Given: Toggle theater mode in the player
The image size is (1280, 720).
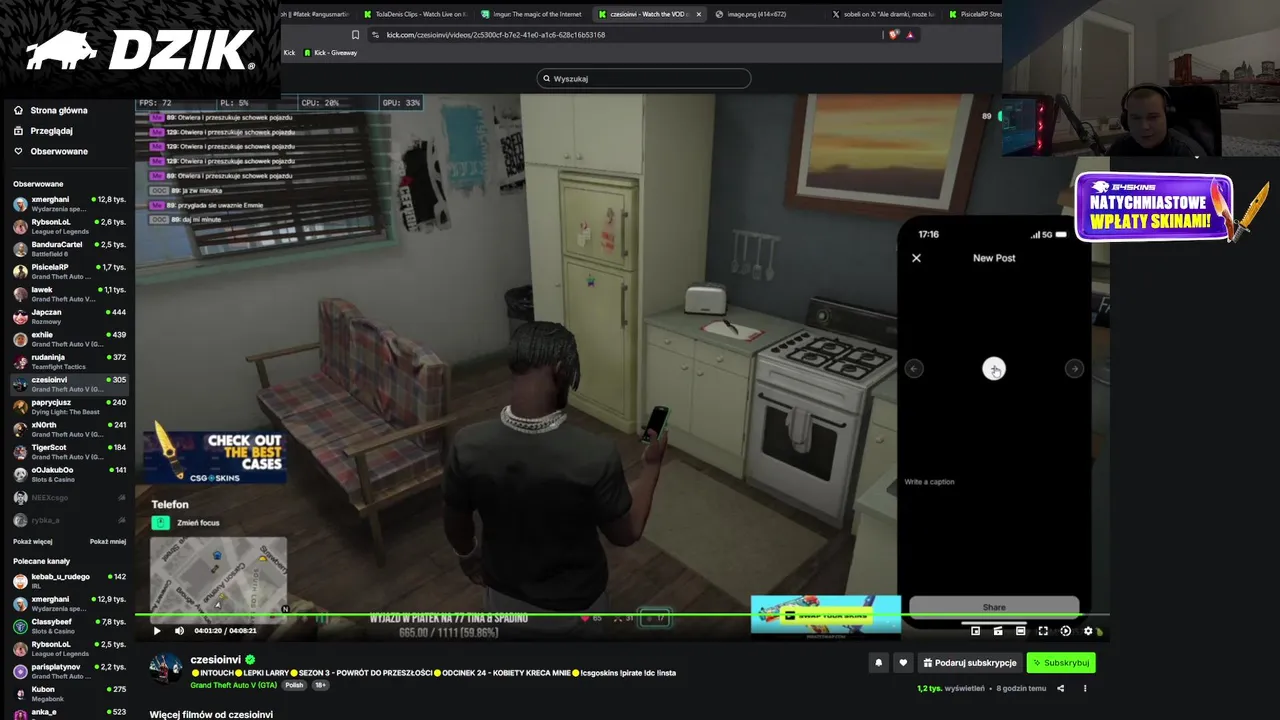Looking at the screenshot, I should click(1020, 631).
